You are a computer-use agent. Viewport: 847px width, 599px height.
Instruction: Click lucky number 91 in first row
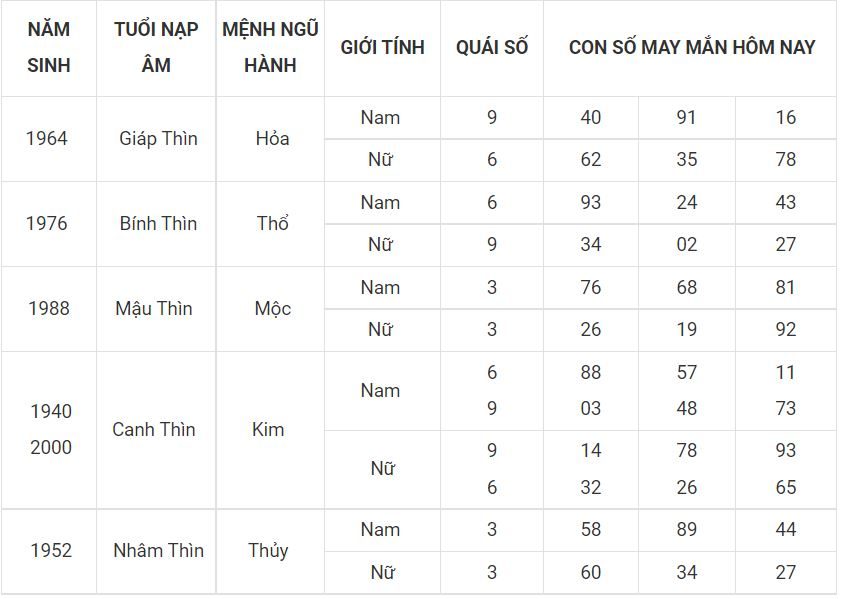(686, 117)
